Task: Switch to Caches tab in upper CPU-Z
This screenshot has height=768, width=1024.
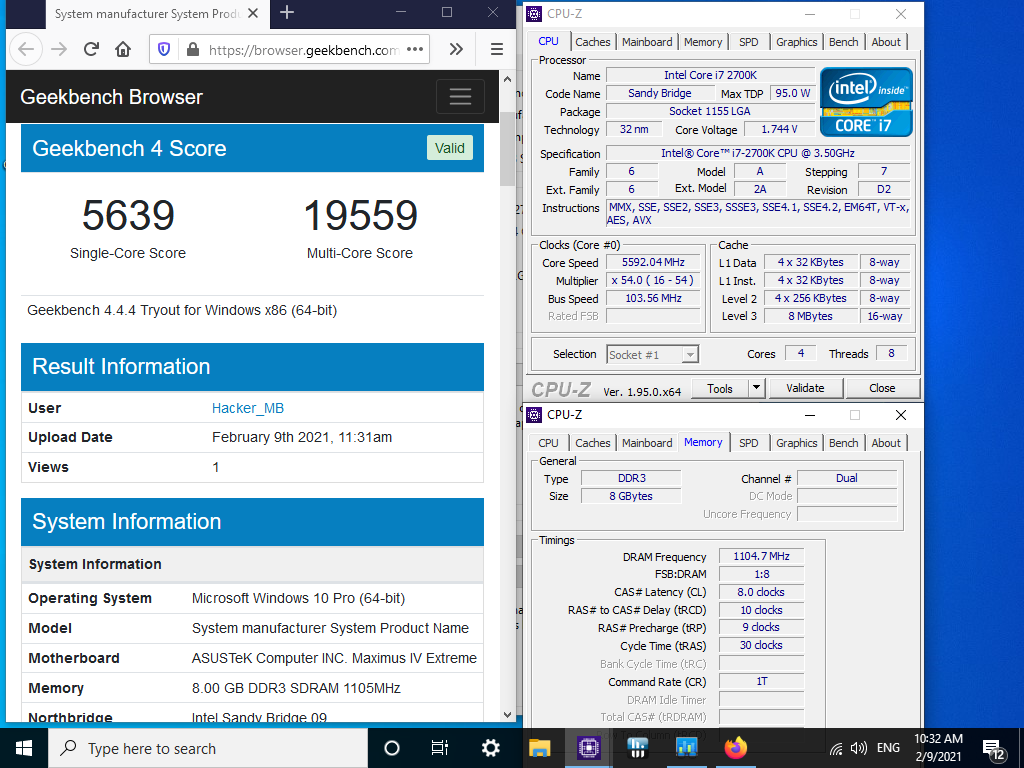Action: point(592,42)
